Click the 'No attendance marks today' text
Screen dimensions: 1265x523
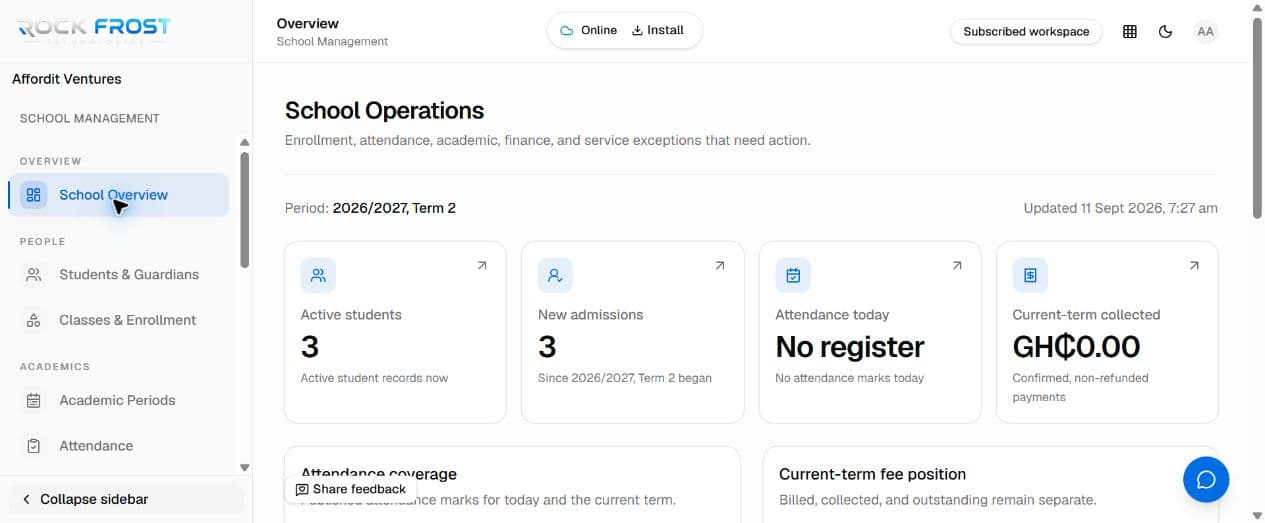pyautogui.click(x=850, y=378)
